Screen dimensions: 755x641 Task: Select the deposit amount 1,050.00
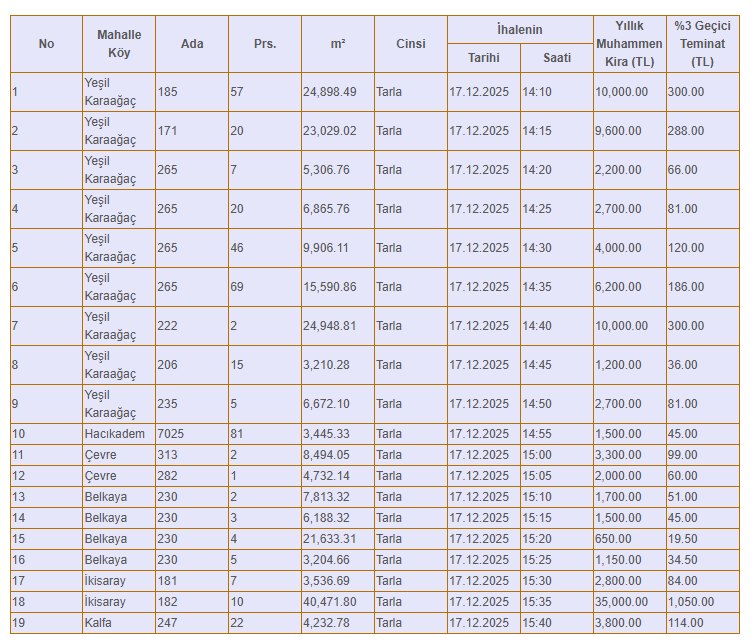coord(703,602)
